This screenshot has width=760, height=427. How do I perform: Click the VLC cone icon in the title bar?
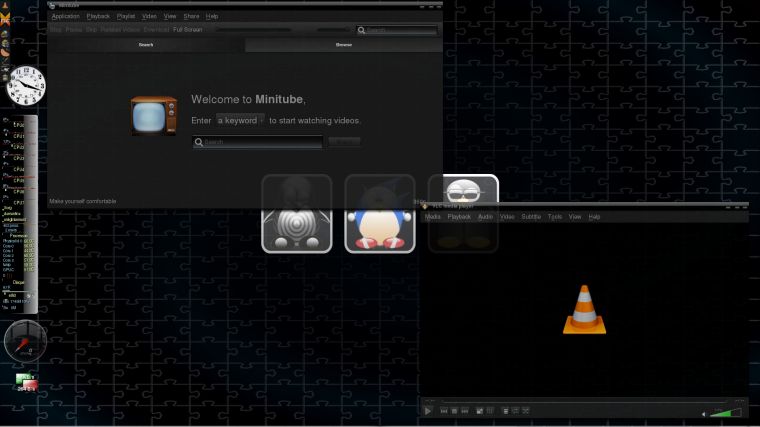click(x=425, y=206)
